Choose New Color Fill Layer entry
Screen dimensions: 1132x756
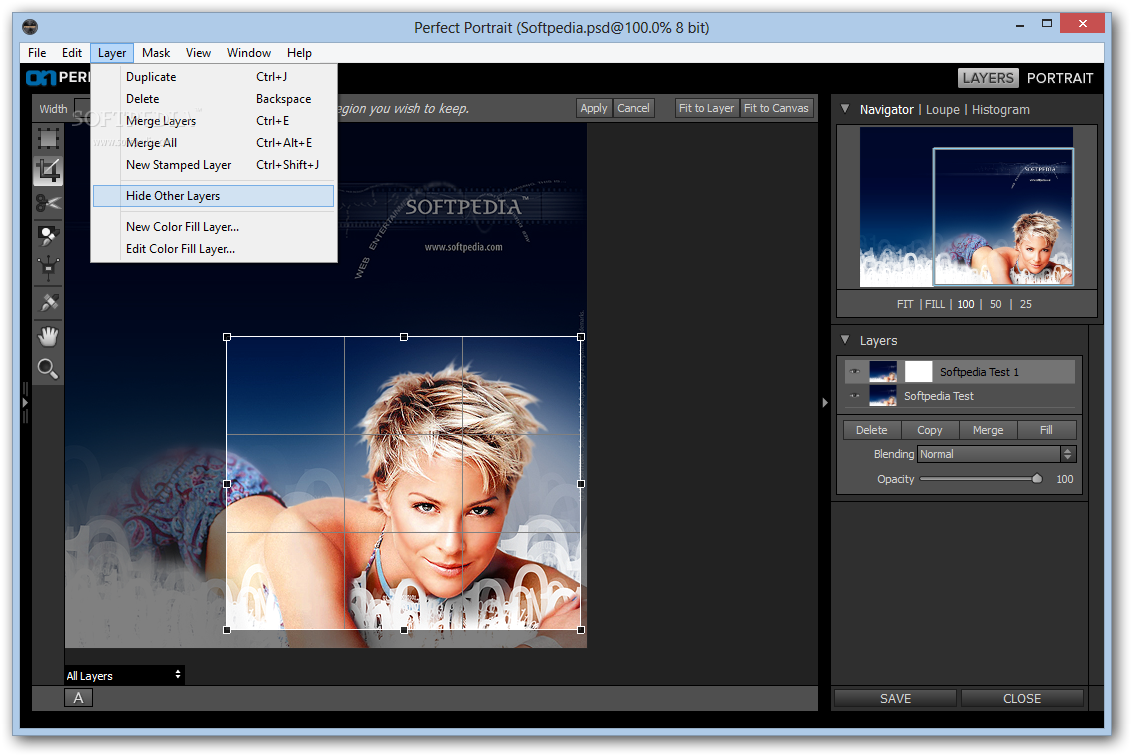coord(214,227)
